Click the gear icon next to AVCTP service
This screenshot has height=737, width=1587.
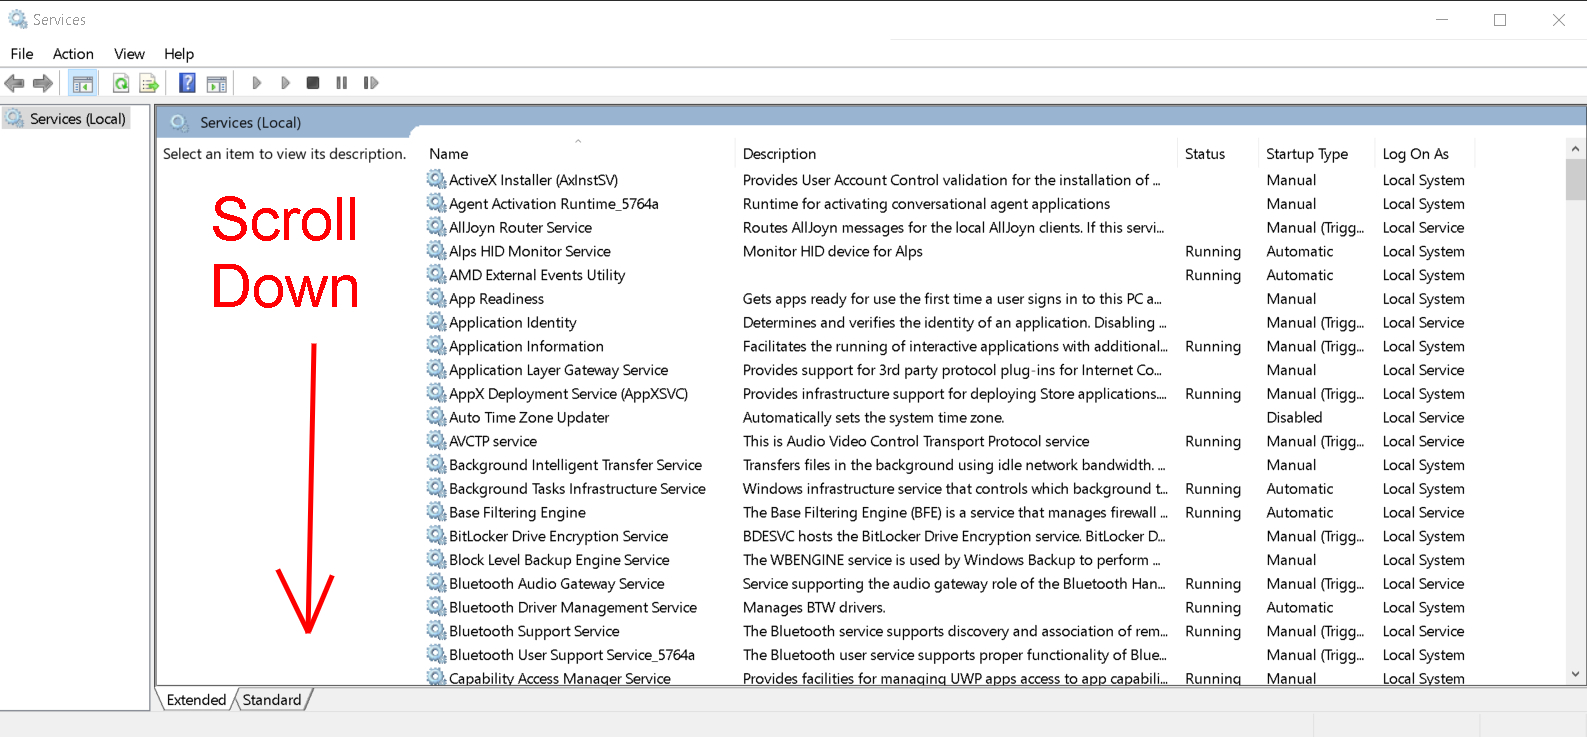[436, 441]
